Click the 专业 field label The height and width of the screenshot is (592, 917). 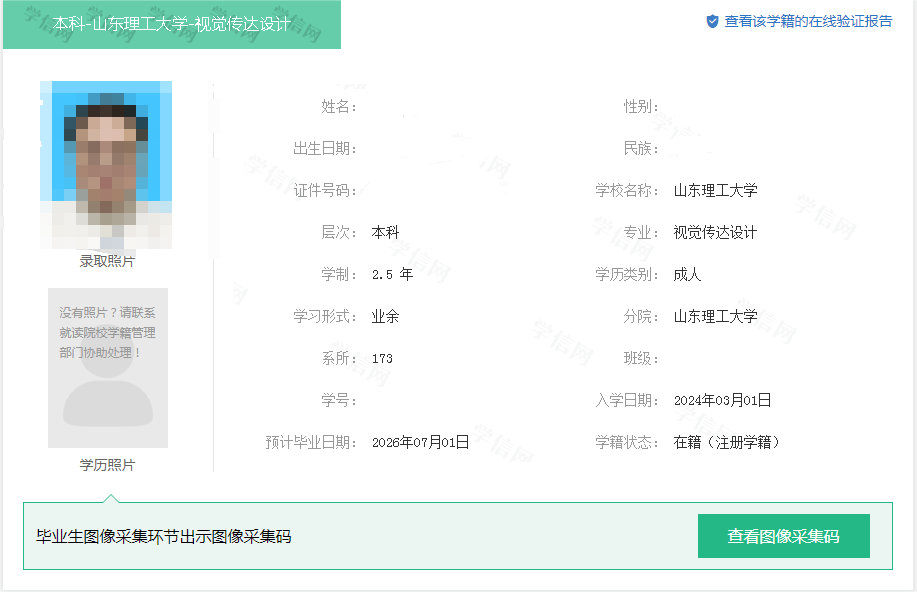641,233
